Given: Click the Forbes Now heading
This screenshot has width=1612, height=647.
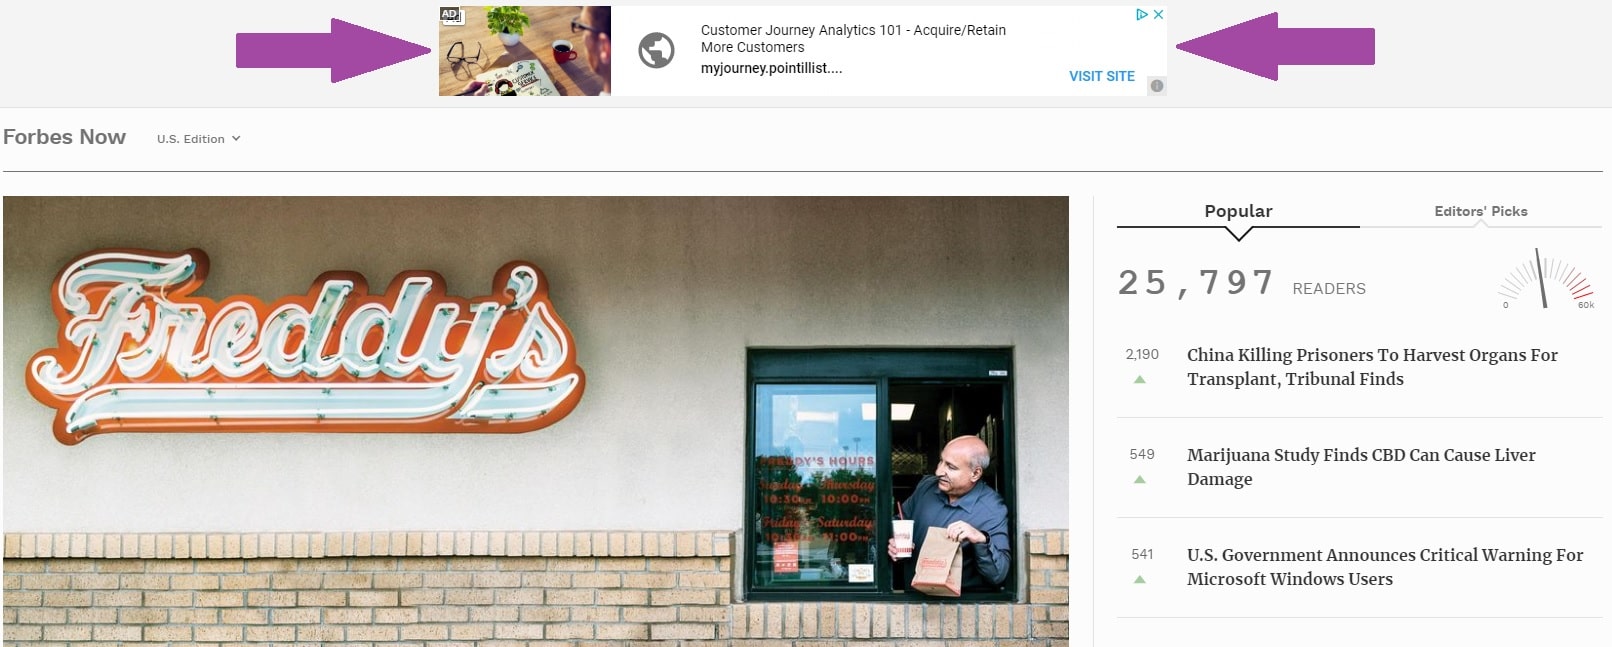Looking at the screenshot, I should coord(65,137).
